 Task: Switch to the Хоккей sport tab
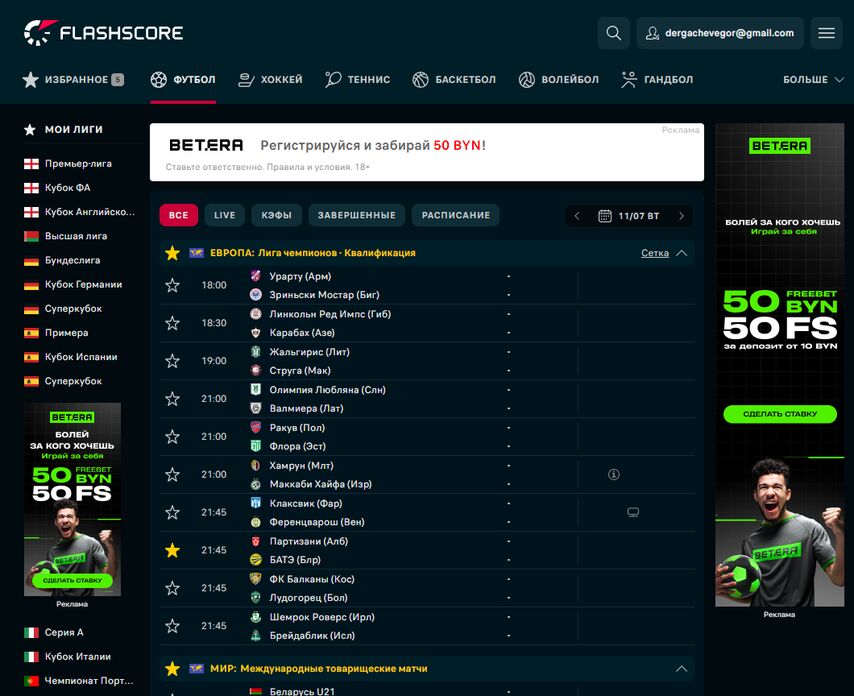click(270, 80)
